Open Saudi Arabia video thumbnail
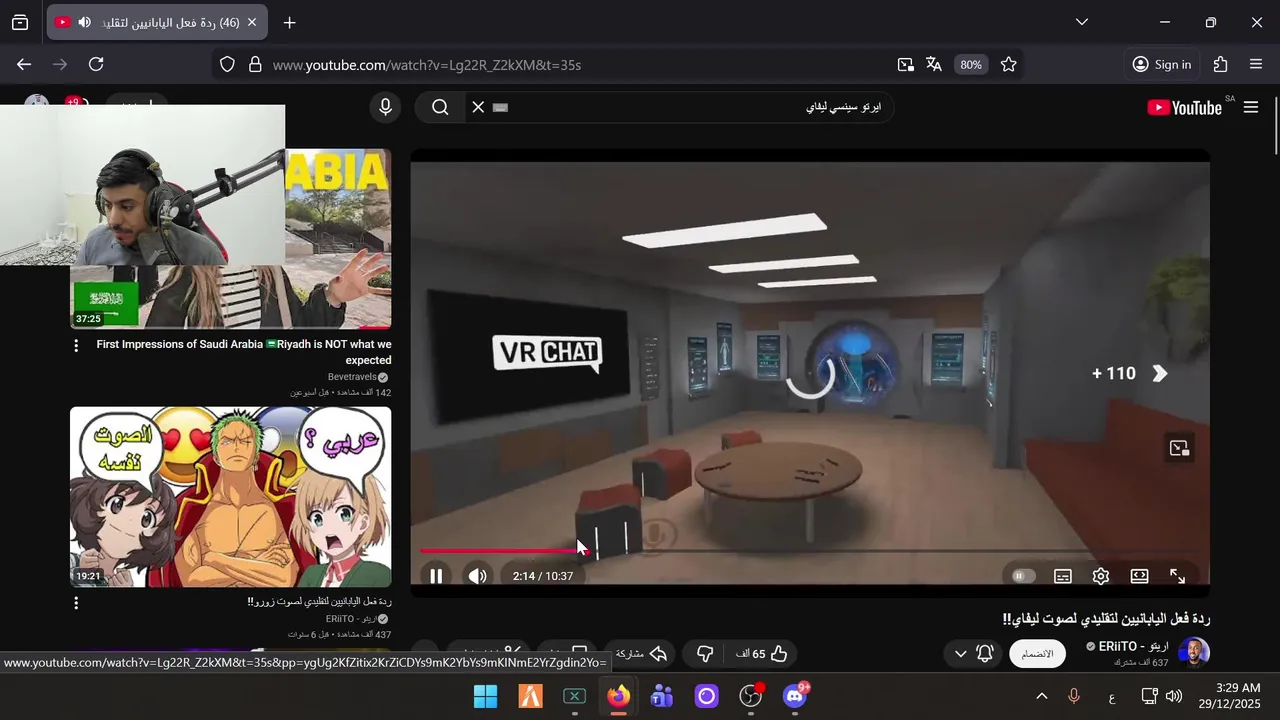This screenshot has width=1280, height=720. tap(230, 239)
